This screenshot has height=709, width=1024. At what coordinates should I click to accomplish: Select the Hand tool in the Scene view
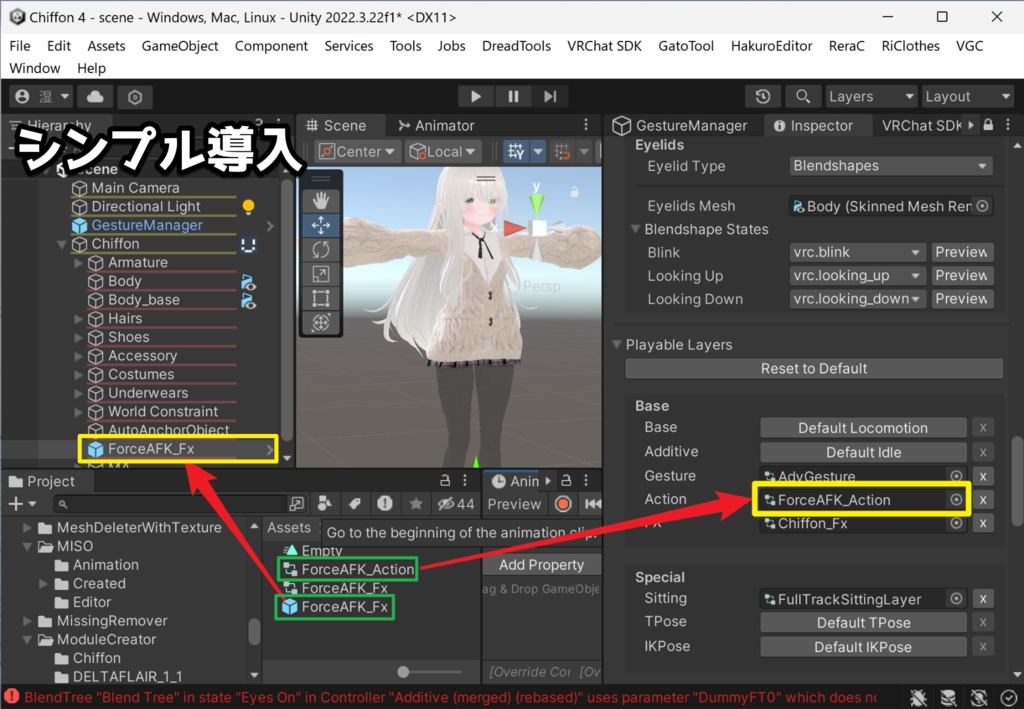(x=321, y=199)
